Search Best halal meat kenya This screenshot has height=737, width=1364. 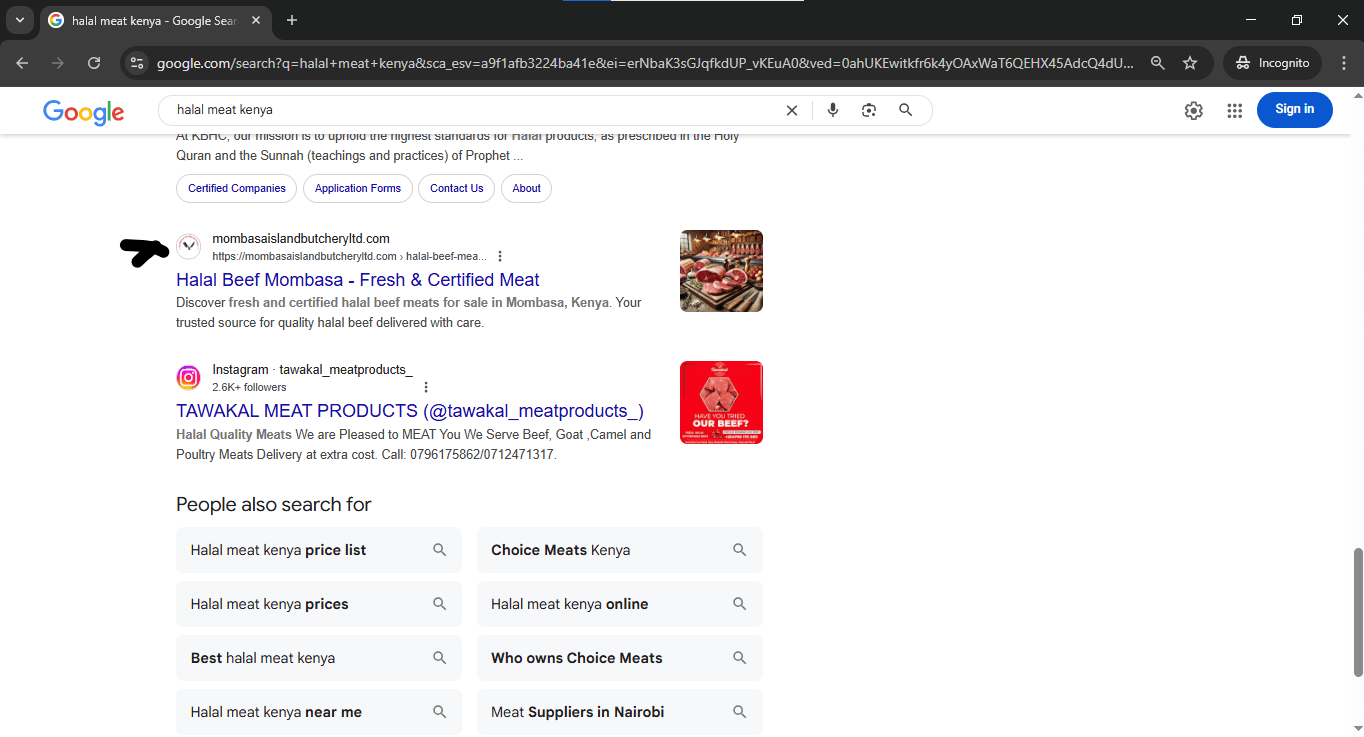point(319,658)
